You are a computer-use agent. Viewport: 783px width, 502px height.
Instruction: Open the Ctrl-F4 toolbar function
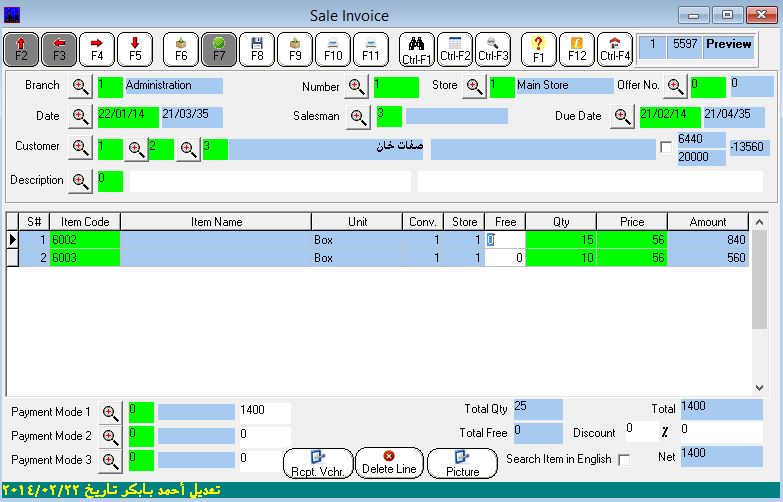615,48
